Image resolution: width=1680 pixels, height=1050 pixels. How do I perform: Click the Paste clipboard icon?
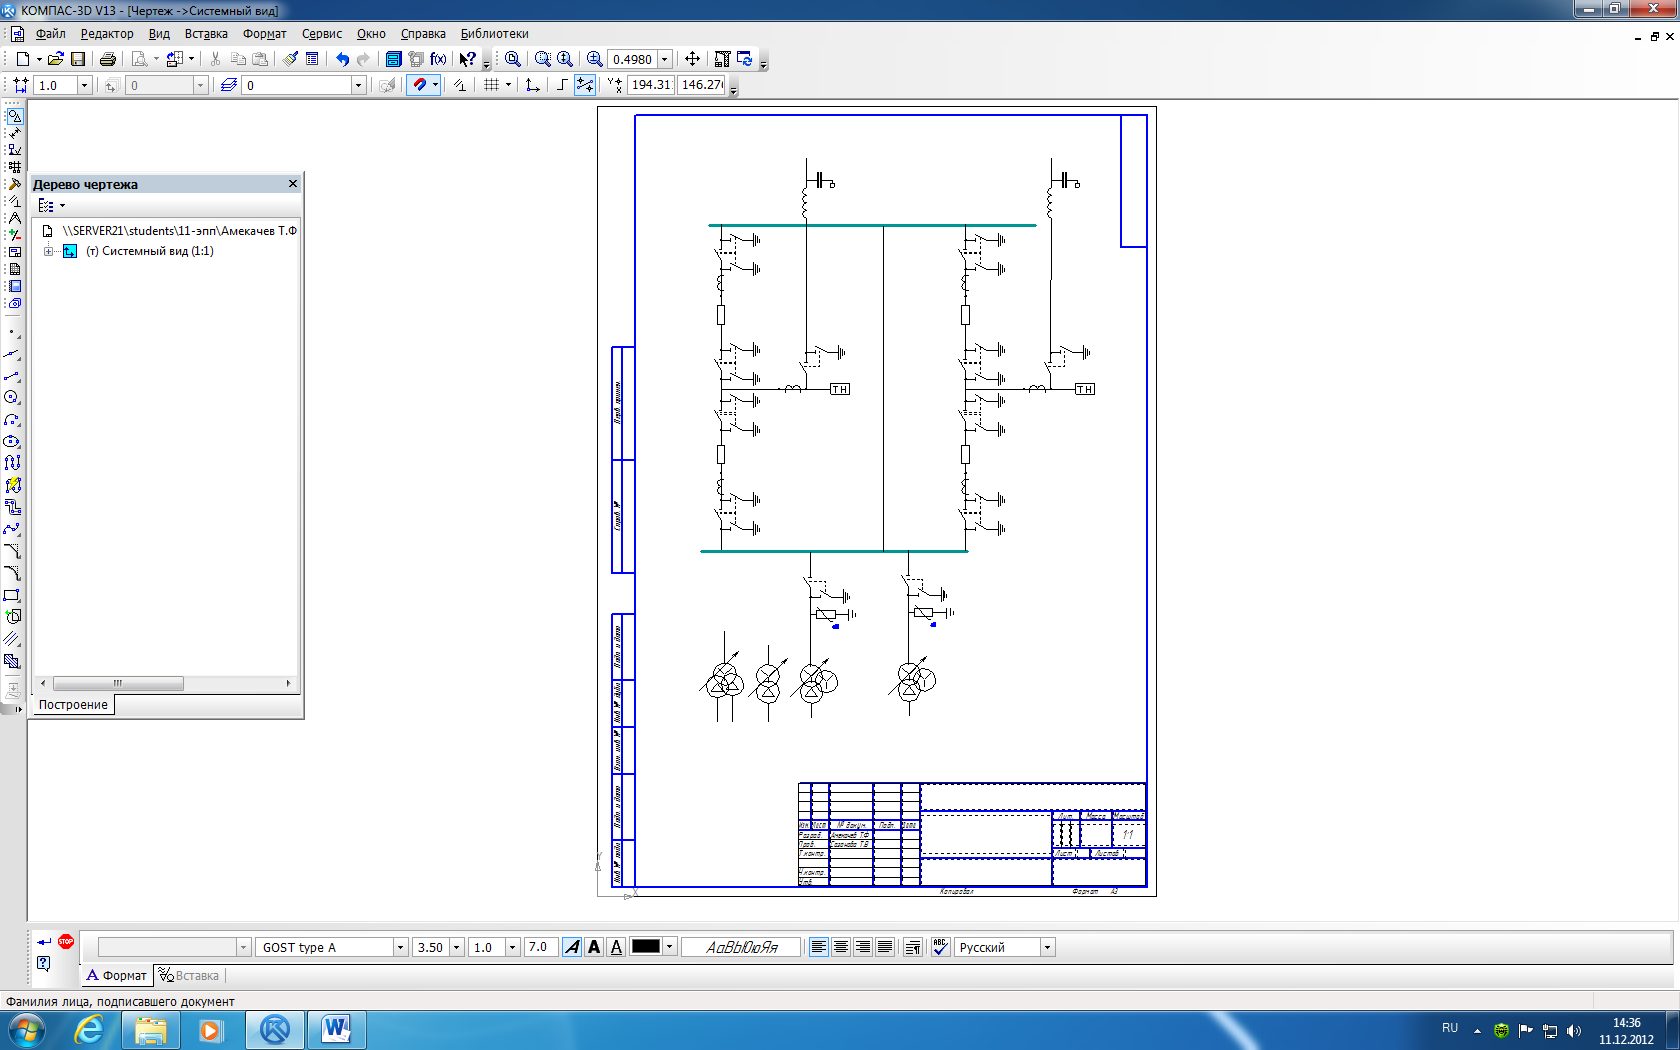click(260, 59)
